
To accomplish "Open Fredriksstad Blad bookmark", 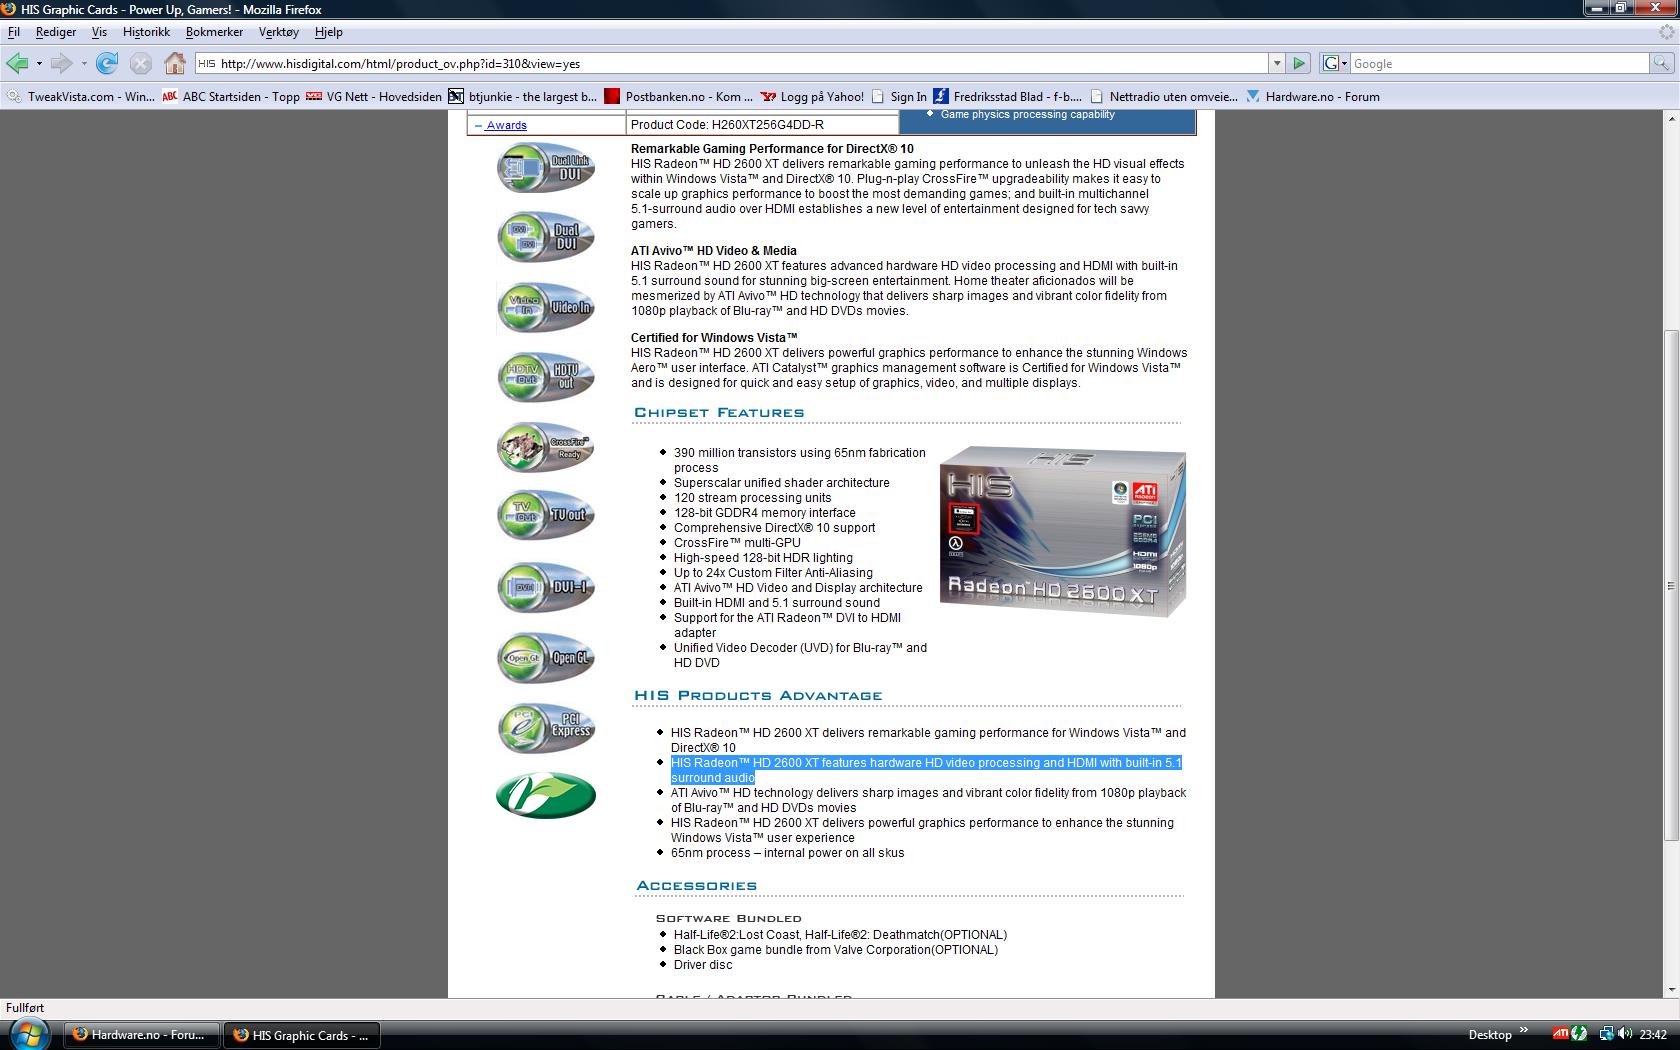I will pyautogui.click(x=1008, y=97).
